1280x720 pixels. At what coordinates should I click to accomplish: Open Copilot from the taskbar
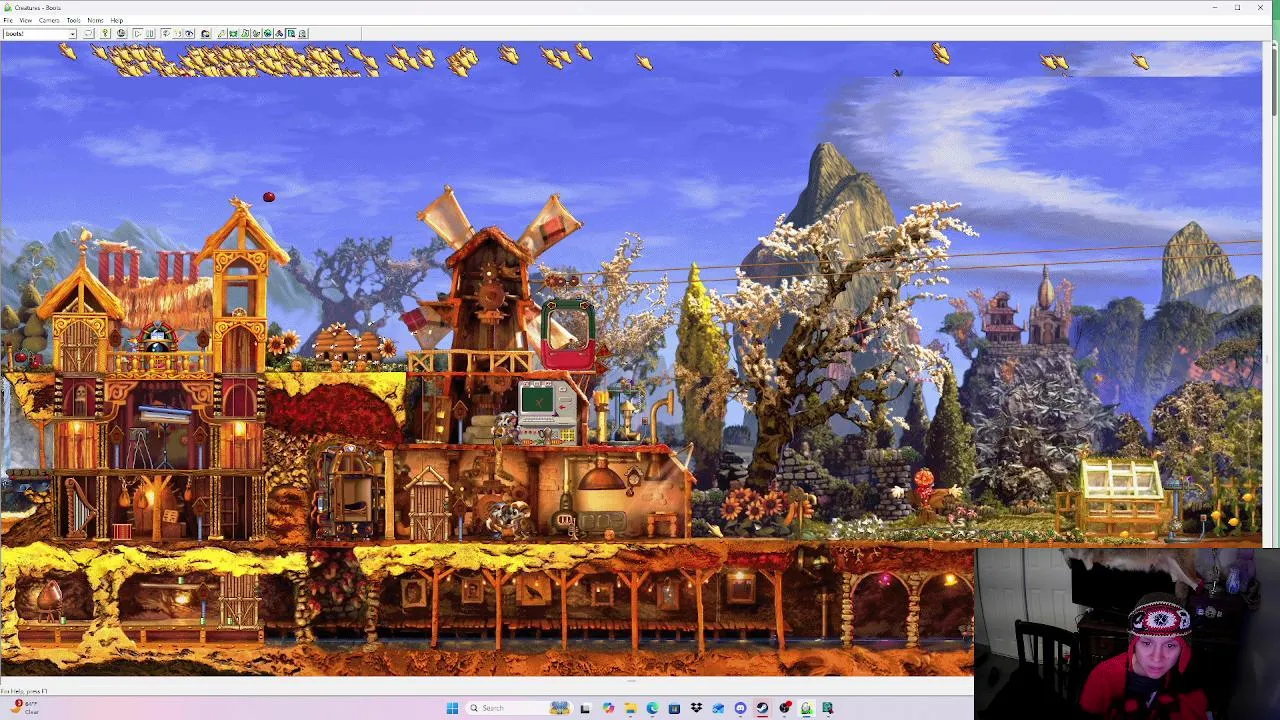point(608,708)
